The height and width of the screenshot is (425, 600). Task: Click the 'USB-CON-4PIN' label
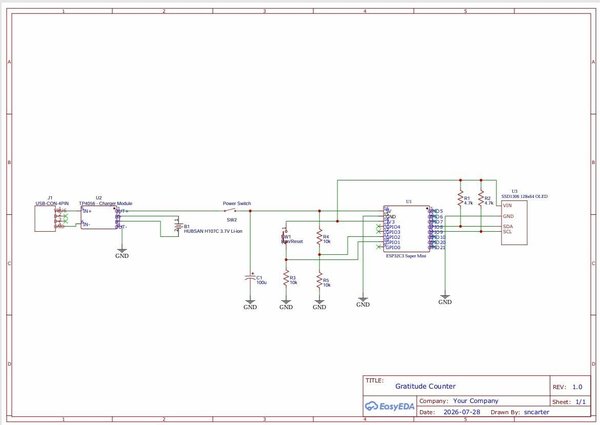(x=52, y=203)
